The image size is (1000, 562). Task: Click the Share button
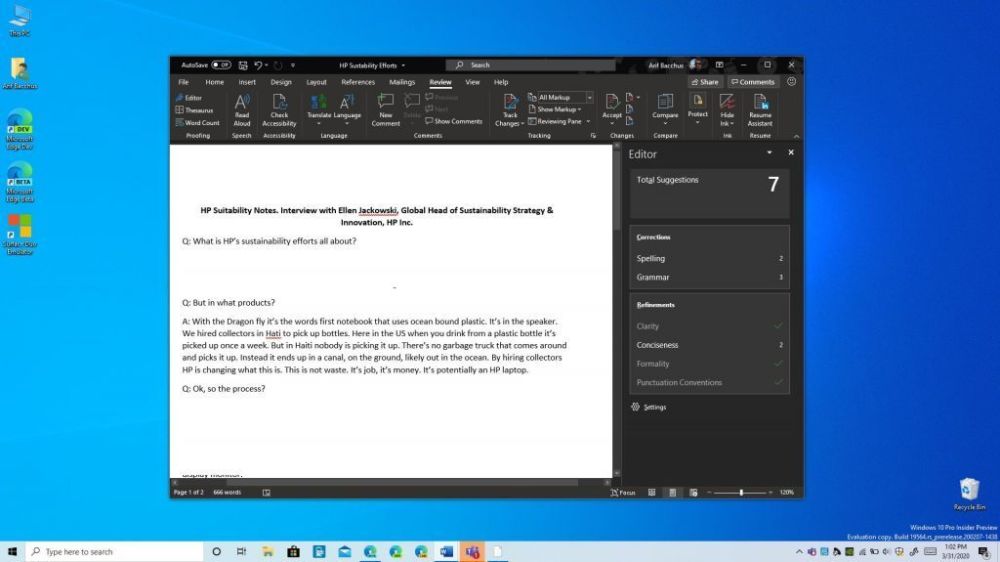(705, 82)
